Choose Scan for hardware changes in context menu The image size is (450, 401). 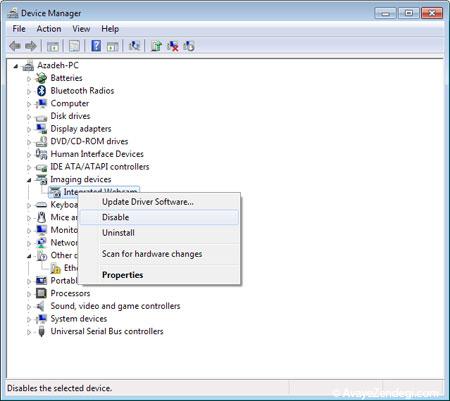coord(159,254)
